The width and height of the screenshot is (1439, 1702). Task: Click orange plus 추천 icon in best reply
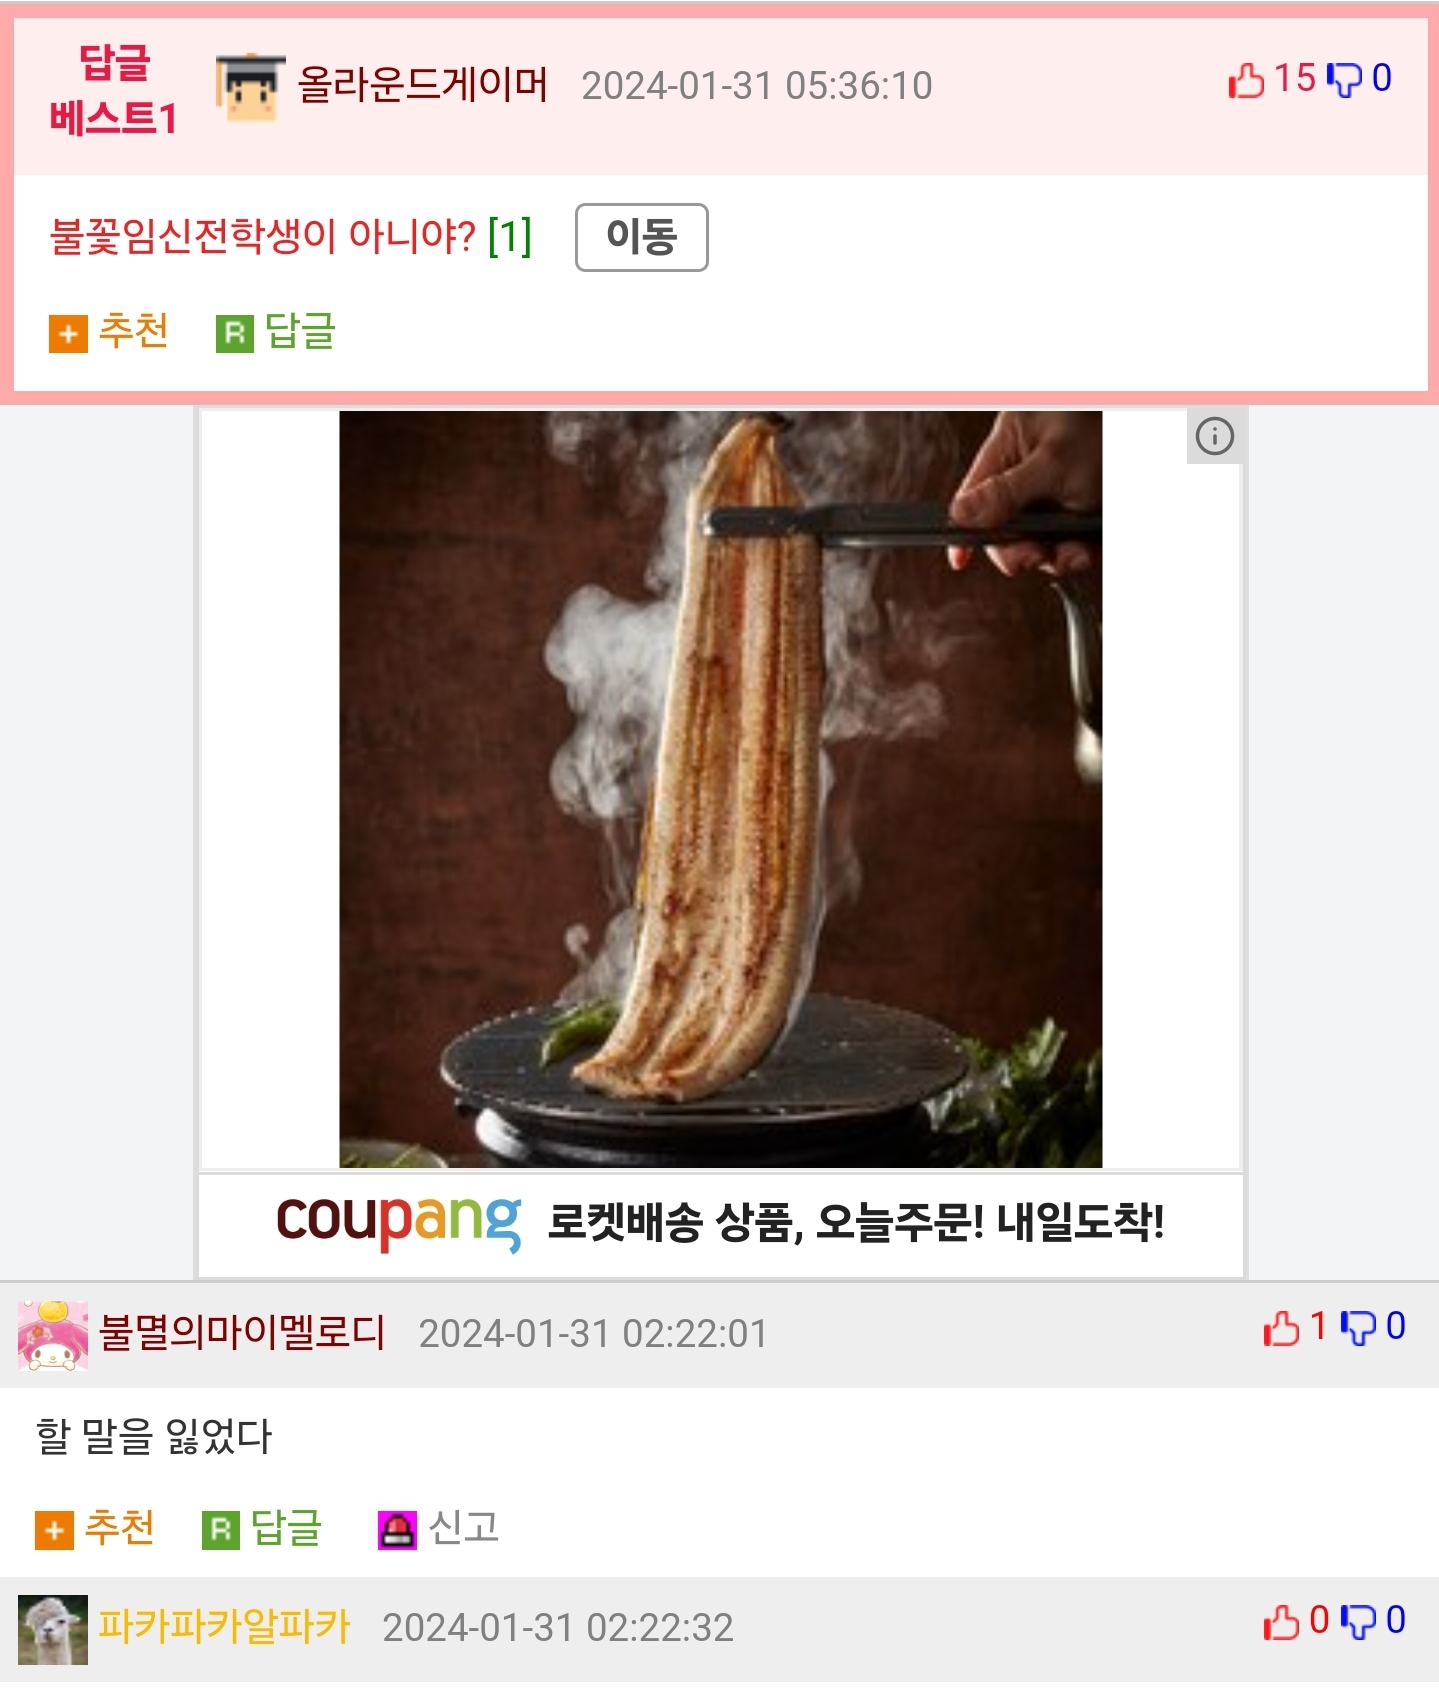pos(68,334)
